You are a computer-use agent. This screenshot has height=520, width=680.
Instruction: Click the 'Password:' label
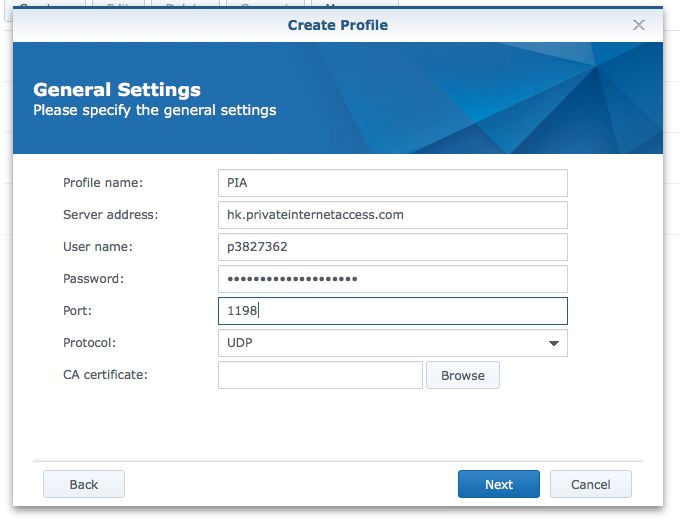[93, 279]
